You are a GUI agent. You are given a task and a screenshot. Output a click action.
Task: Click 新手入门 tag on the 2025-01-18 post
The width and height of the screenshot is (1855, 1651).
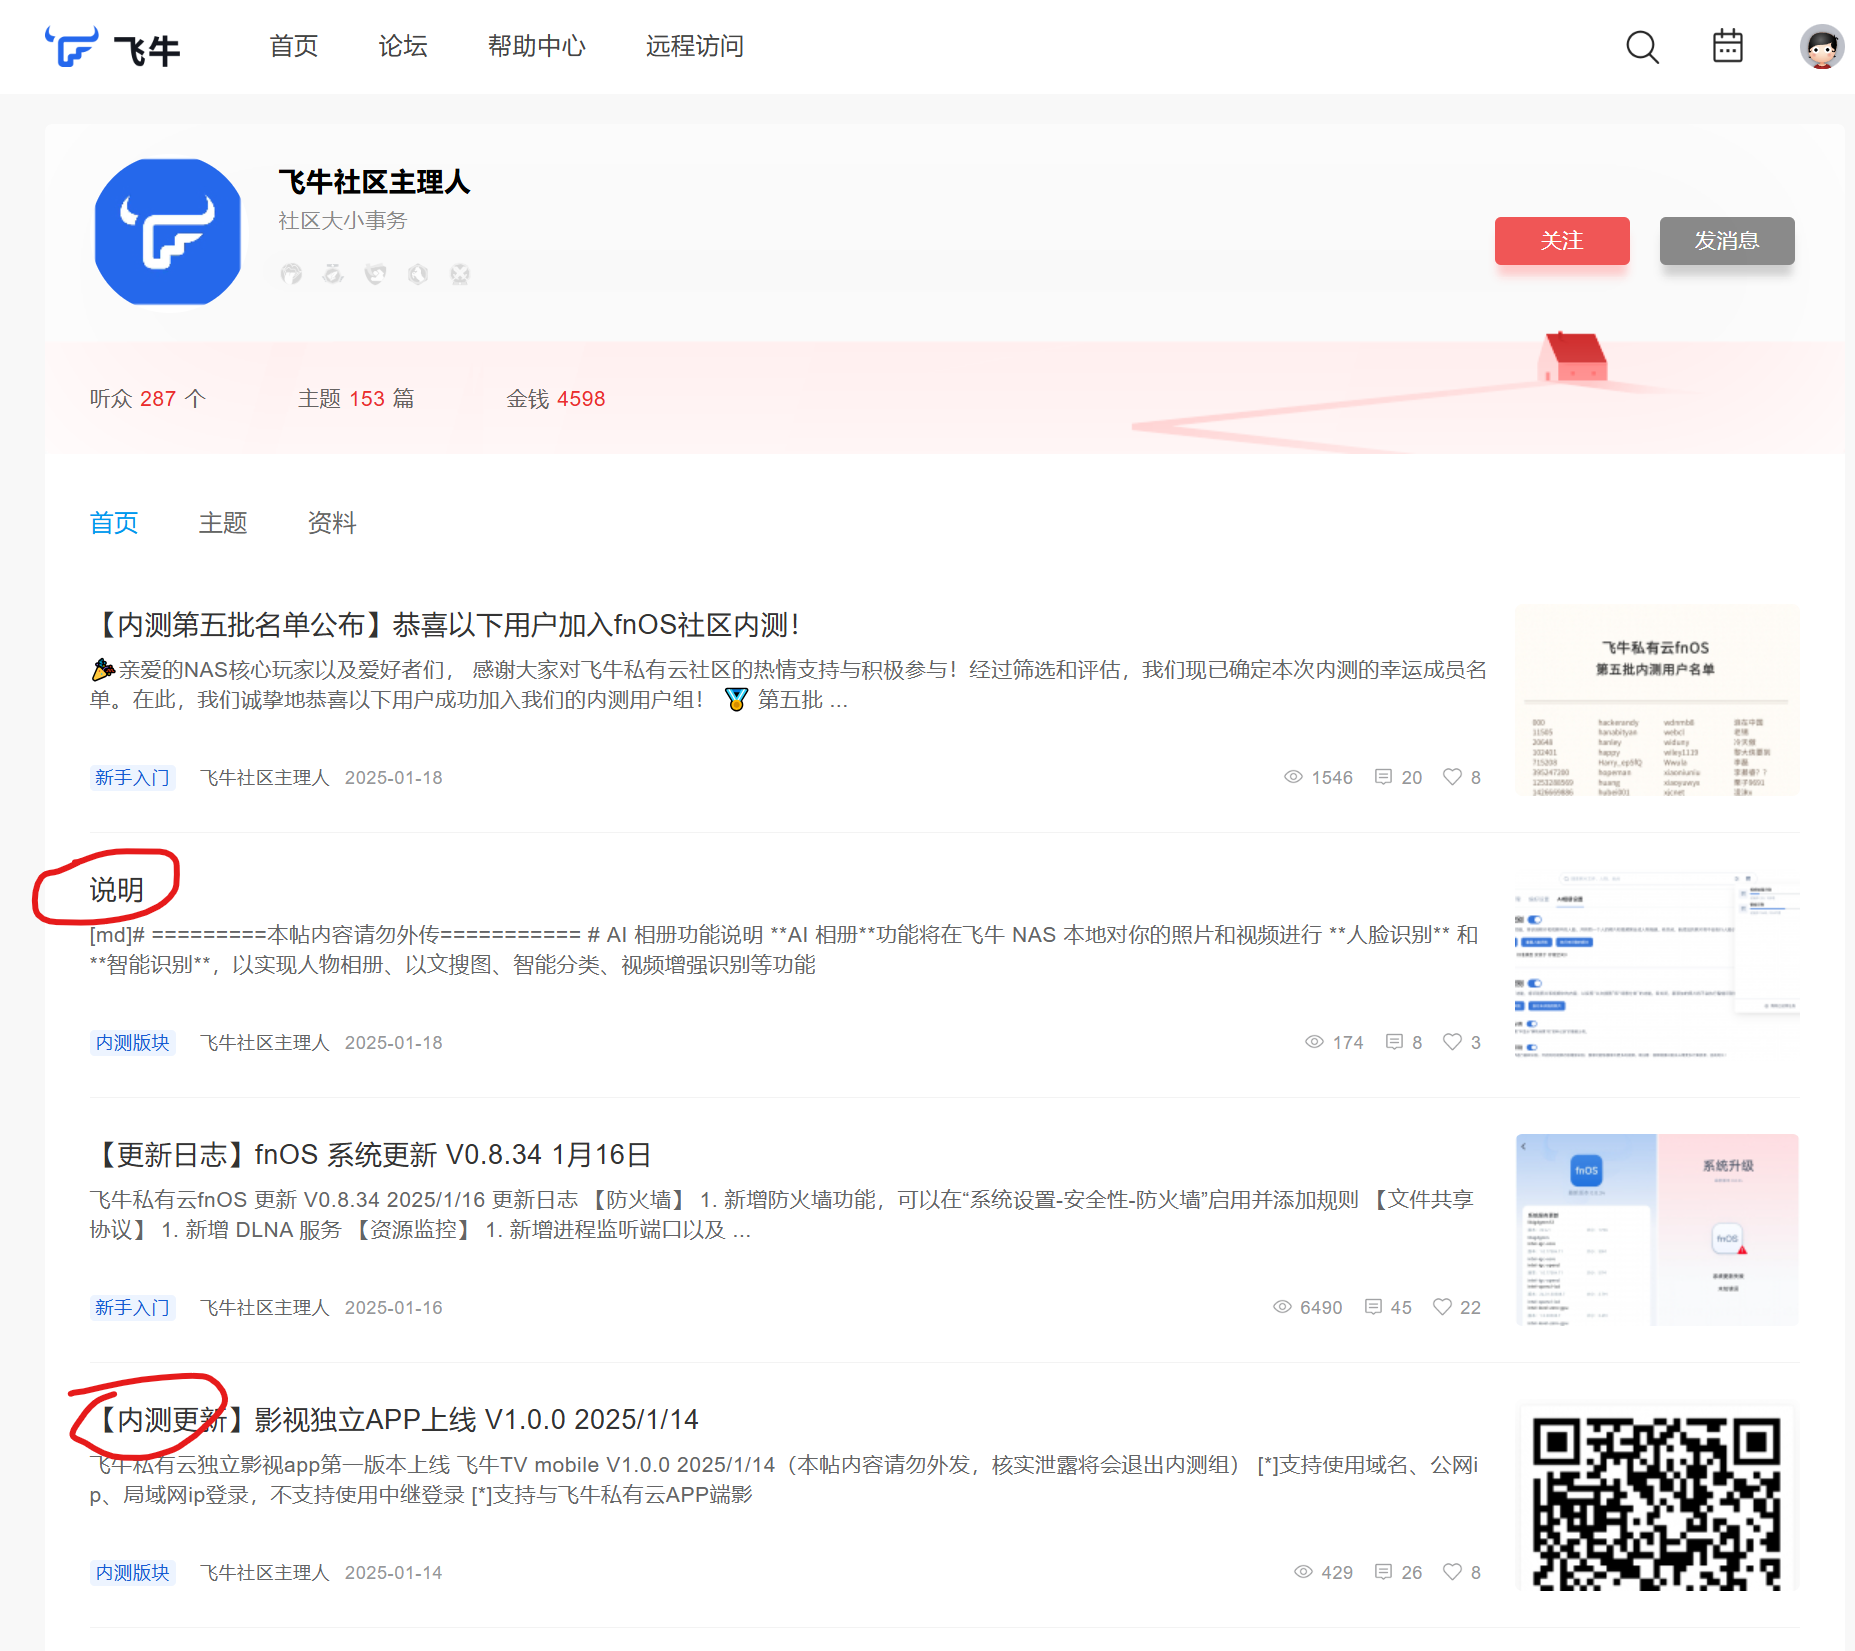pos(133,777)
